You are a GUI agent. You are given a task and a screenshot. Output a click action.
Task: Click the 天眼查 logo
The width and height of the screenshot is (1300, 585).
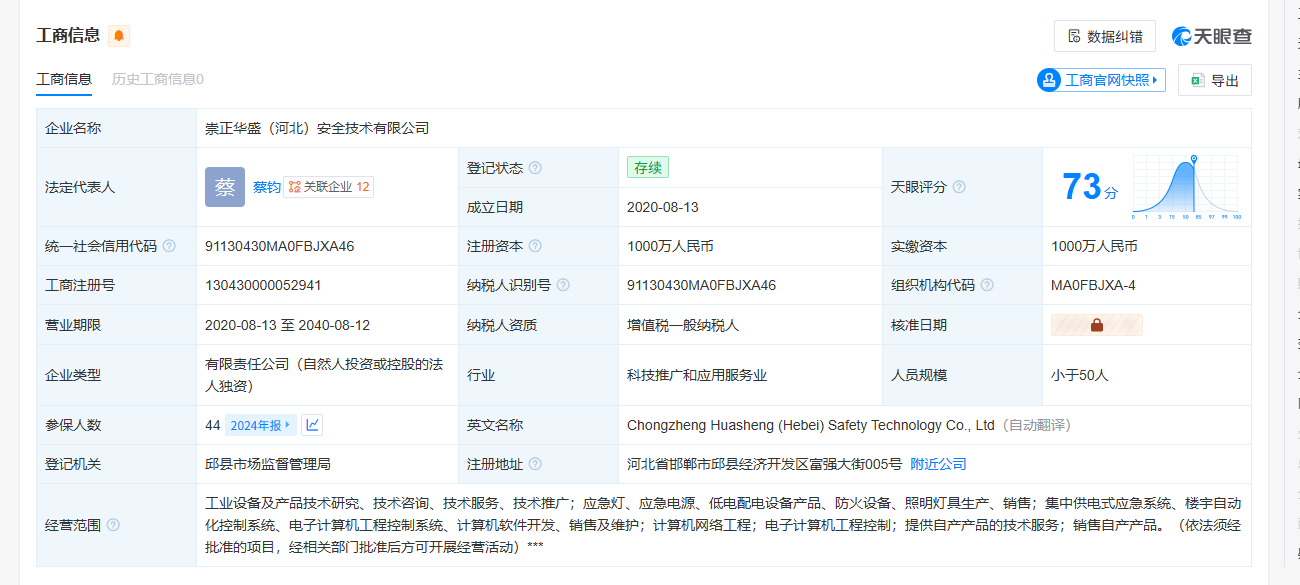(1212, 36)
